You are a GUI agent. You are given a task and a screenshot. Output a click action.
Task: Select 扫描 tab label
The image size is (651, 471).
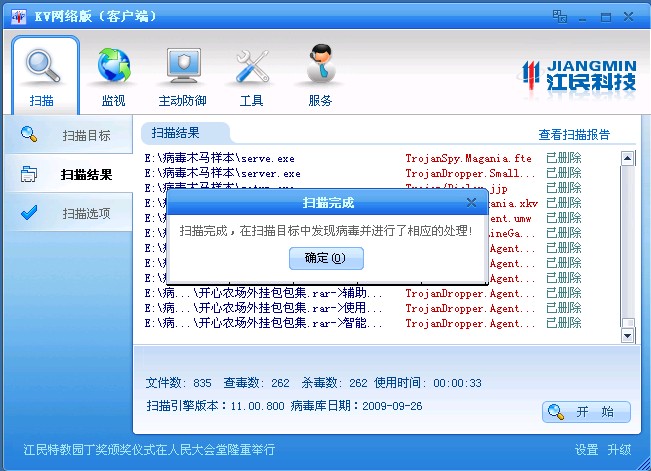pyautogui.click(x=42, y=101)
